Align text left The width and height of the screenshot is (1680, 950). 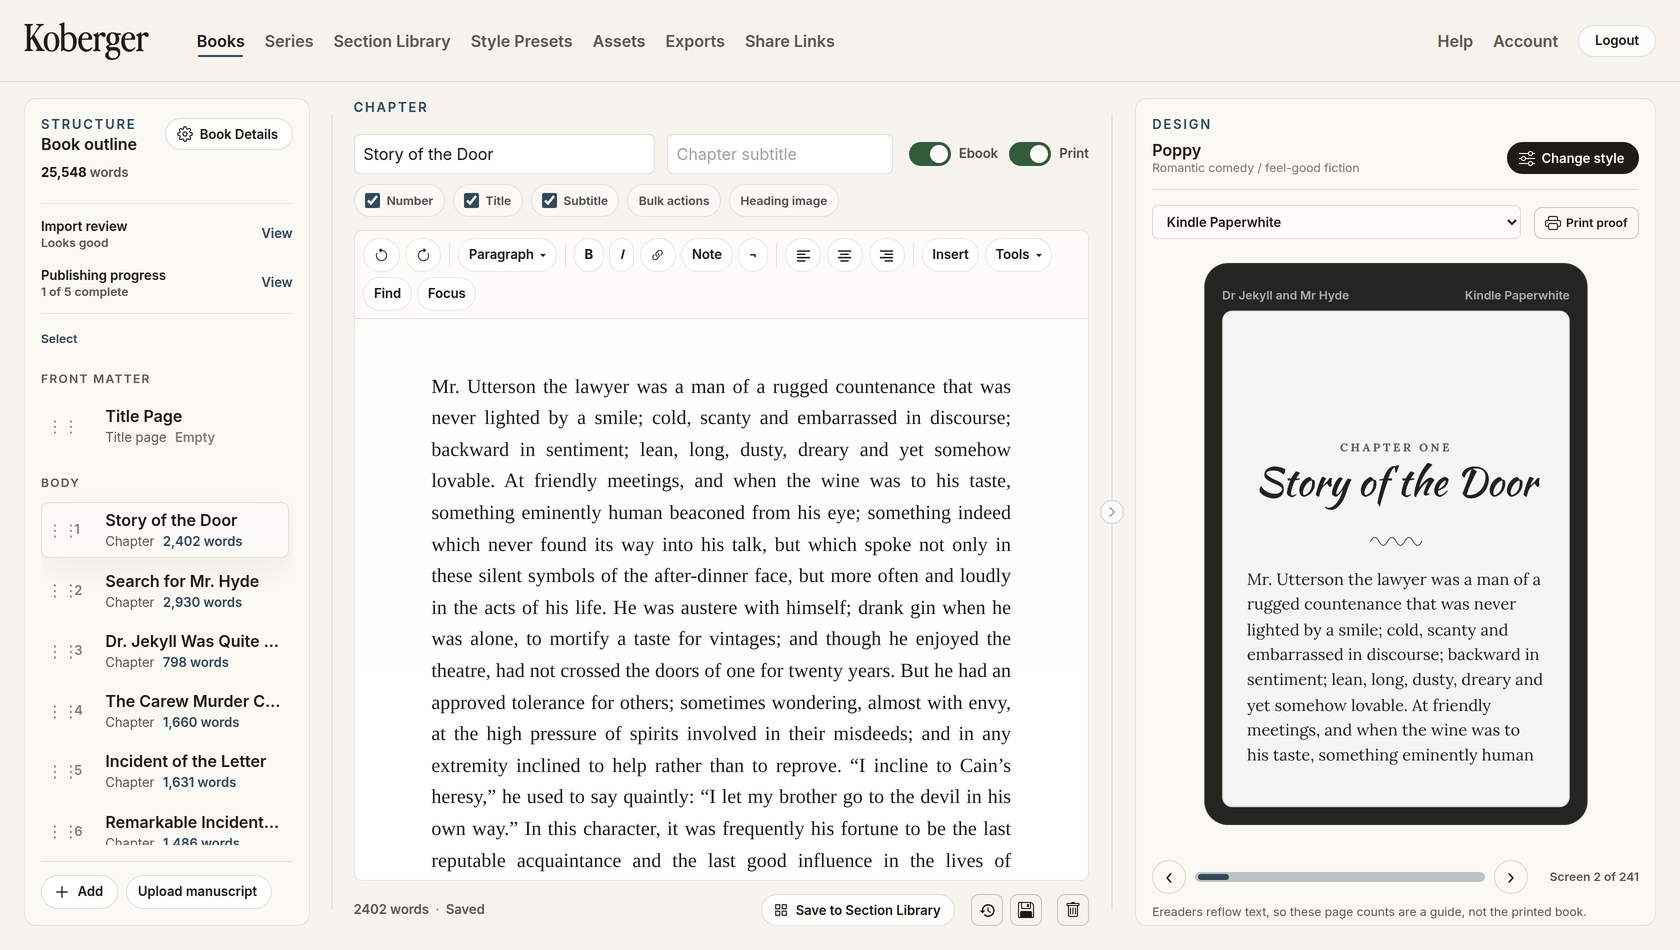pyautogui.click(x=802, y=255)
